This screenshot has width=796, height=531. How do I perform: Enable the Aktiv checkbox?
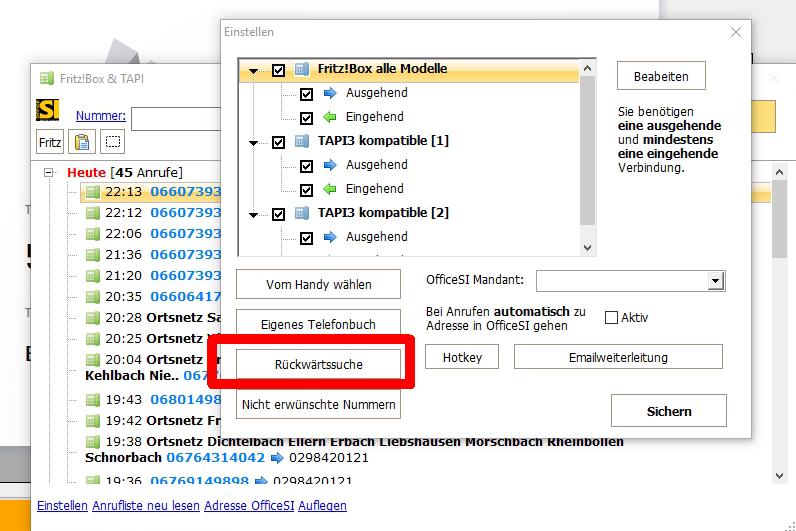point(612,318)
